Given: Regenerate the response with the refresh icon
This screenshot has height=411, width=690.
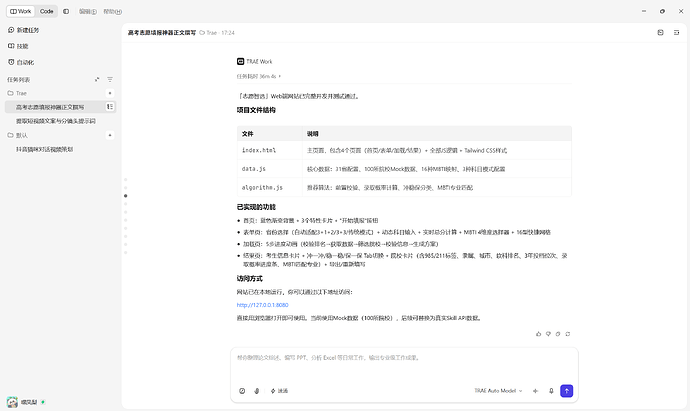Looking at the screenshot, I should (x=568, y=334).
